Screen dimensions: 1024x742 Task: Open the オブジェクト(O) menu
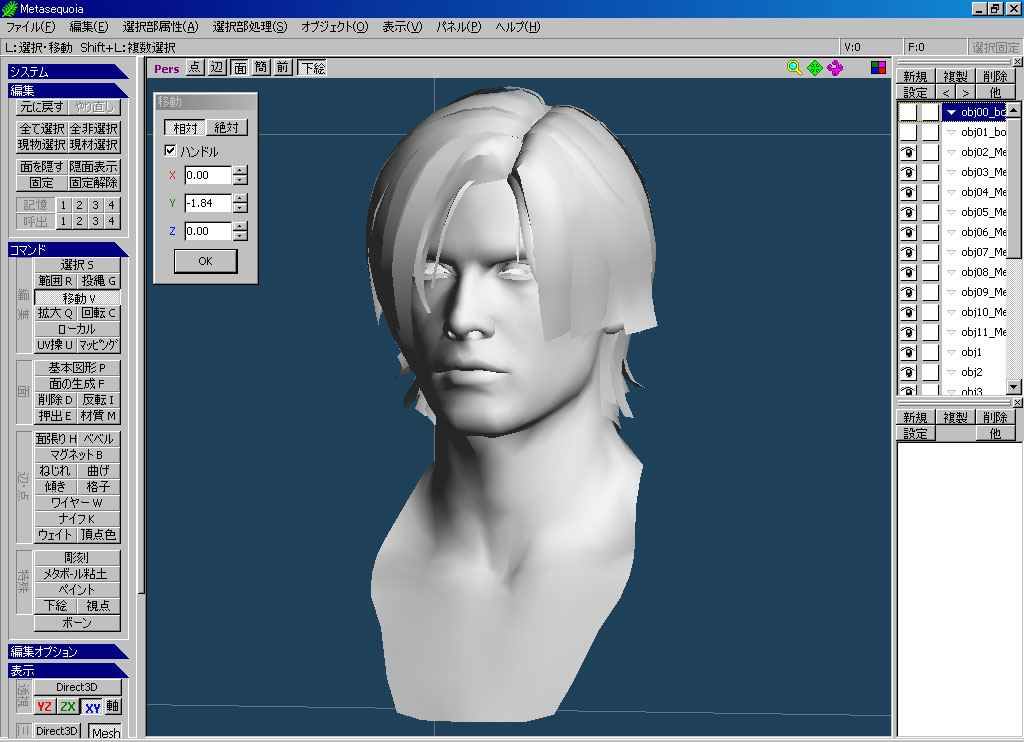pos(334,27)
